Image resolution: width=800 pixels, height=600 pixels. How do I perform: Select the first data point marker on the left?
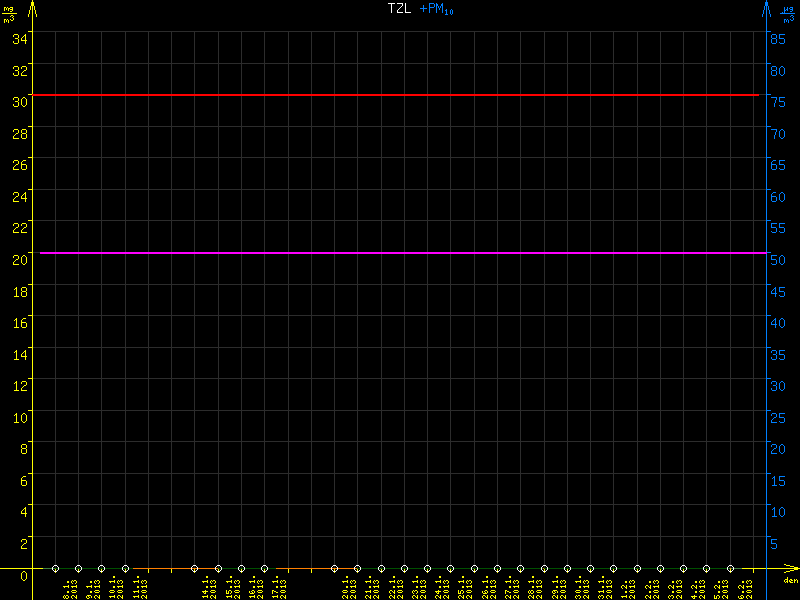tap(55, 569)
